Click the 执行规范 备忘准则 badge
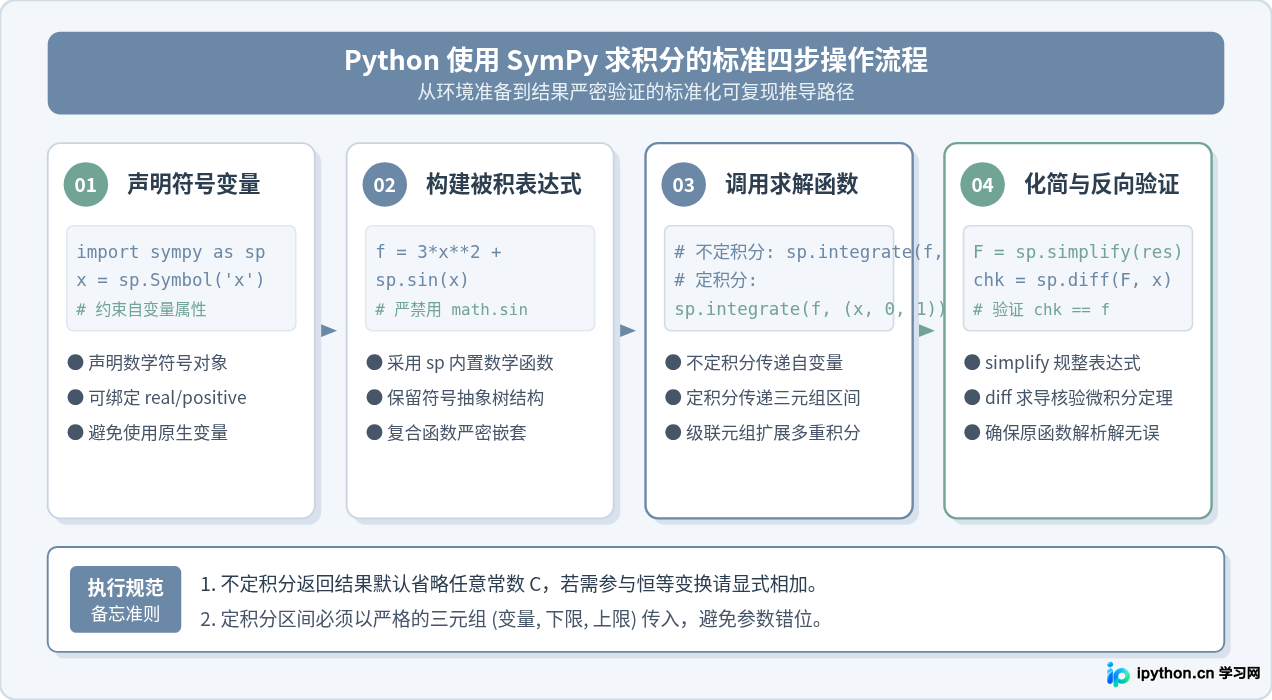This screenshot has width=1272, height=700. 125,599
